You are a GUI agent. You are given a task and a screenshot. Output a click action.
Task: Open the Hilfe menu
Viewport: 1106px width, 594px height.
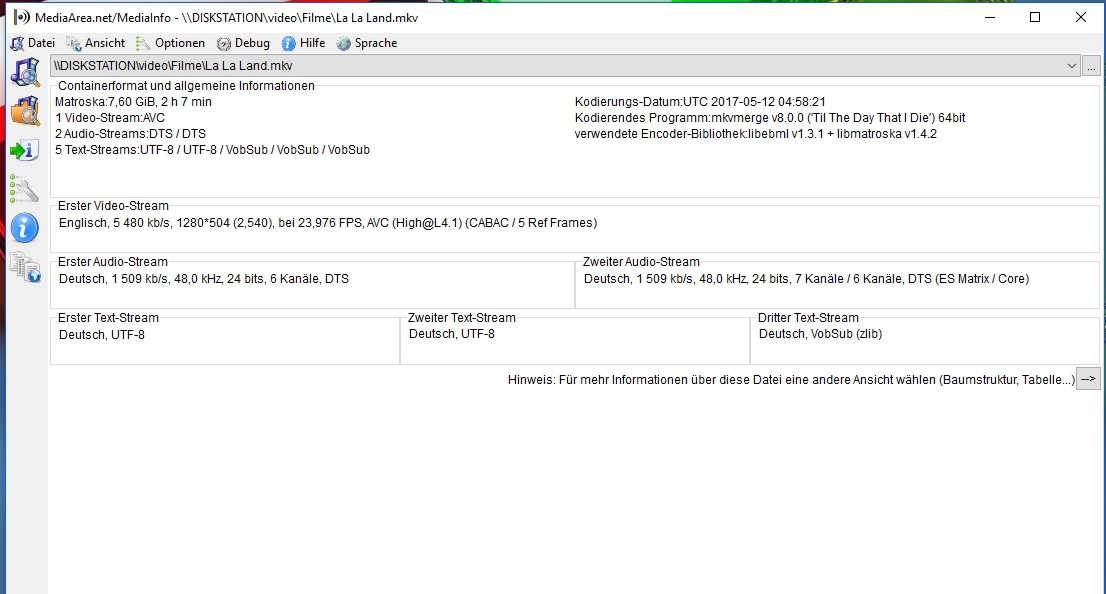tap(303, 43)
